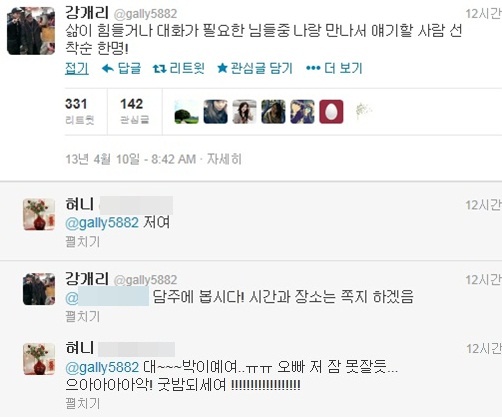The height and width of the screenshot is (417, 502).
Task: Click the landscape tree avatar among retweeters
Action: tap(186, 112)
